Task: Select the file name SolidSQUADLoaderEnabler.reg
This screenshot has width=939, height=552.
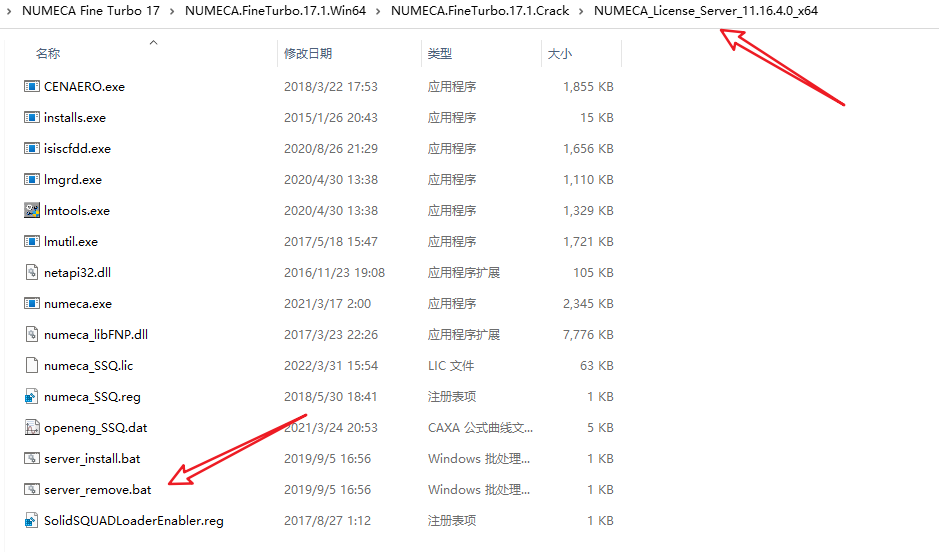Action: (134, 521)
